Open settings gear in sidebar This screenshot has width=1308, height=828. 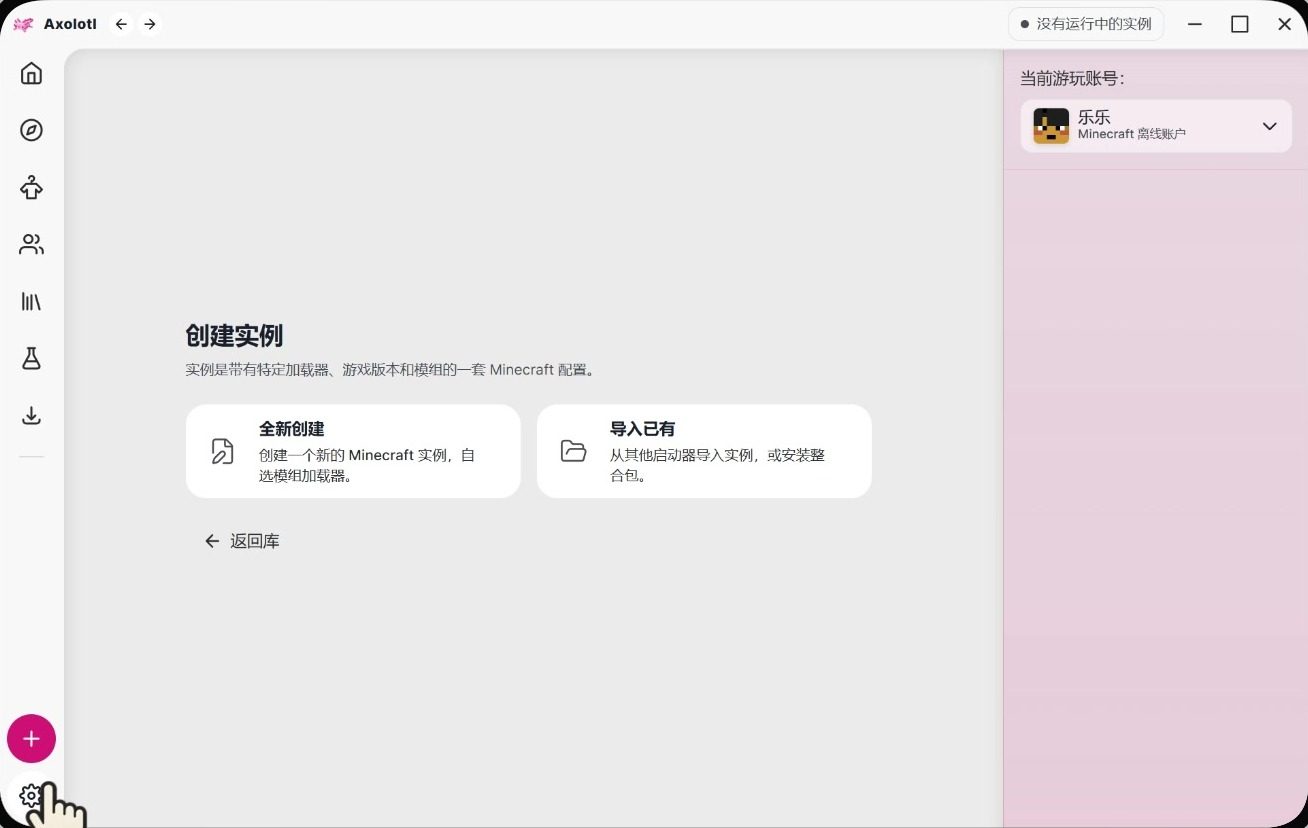(31, 796)
